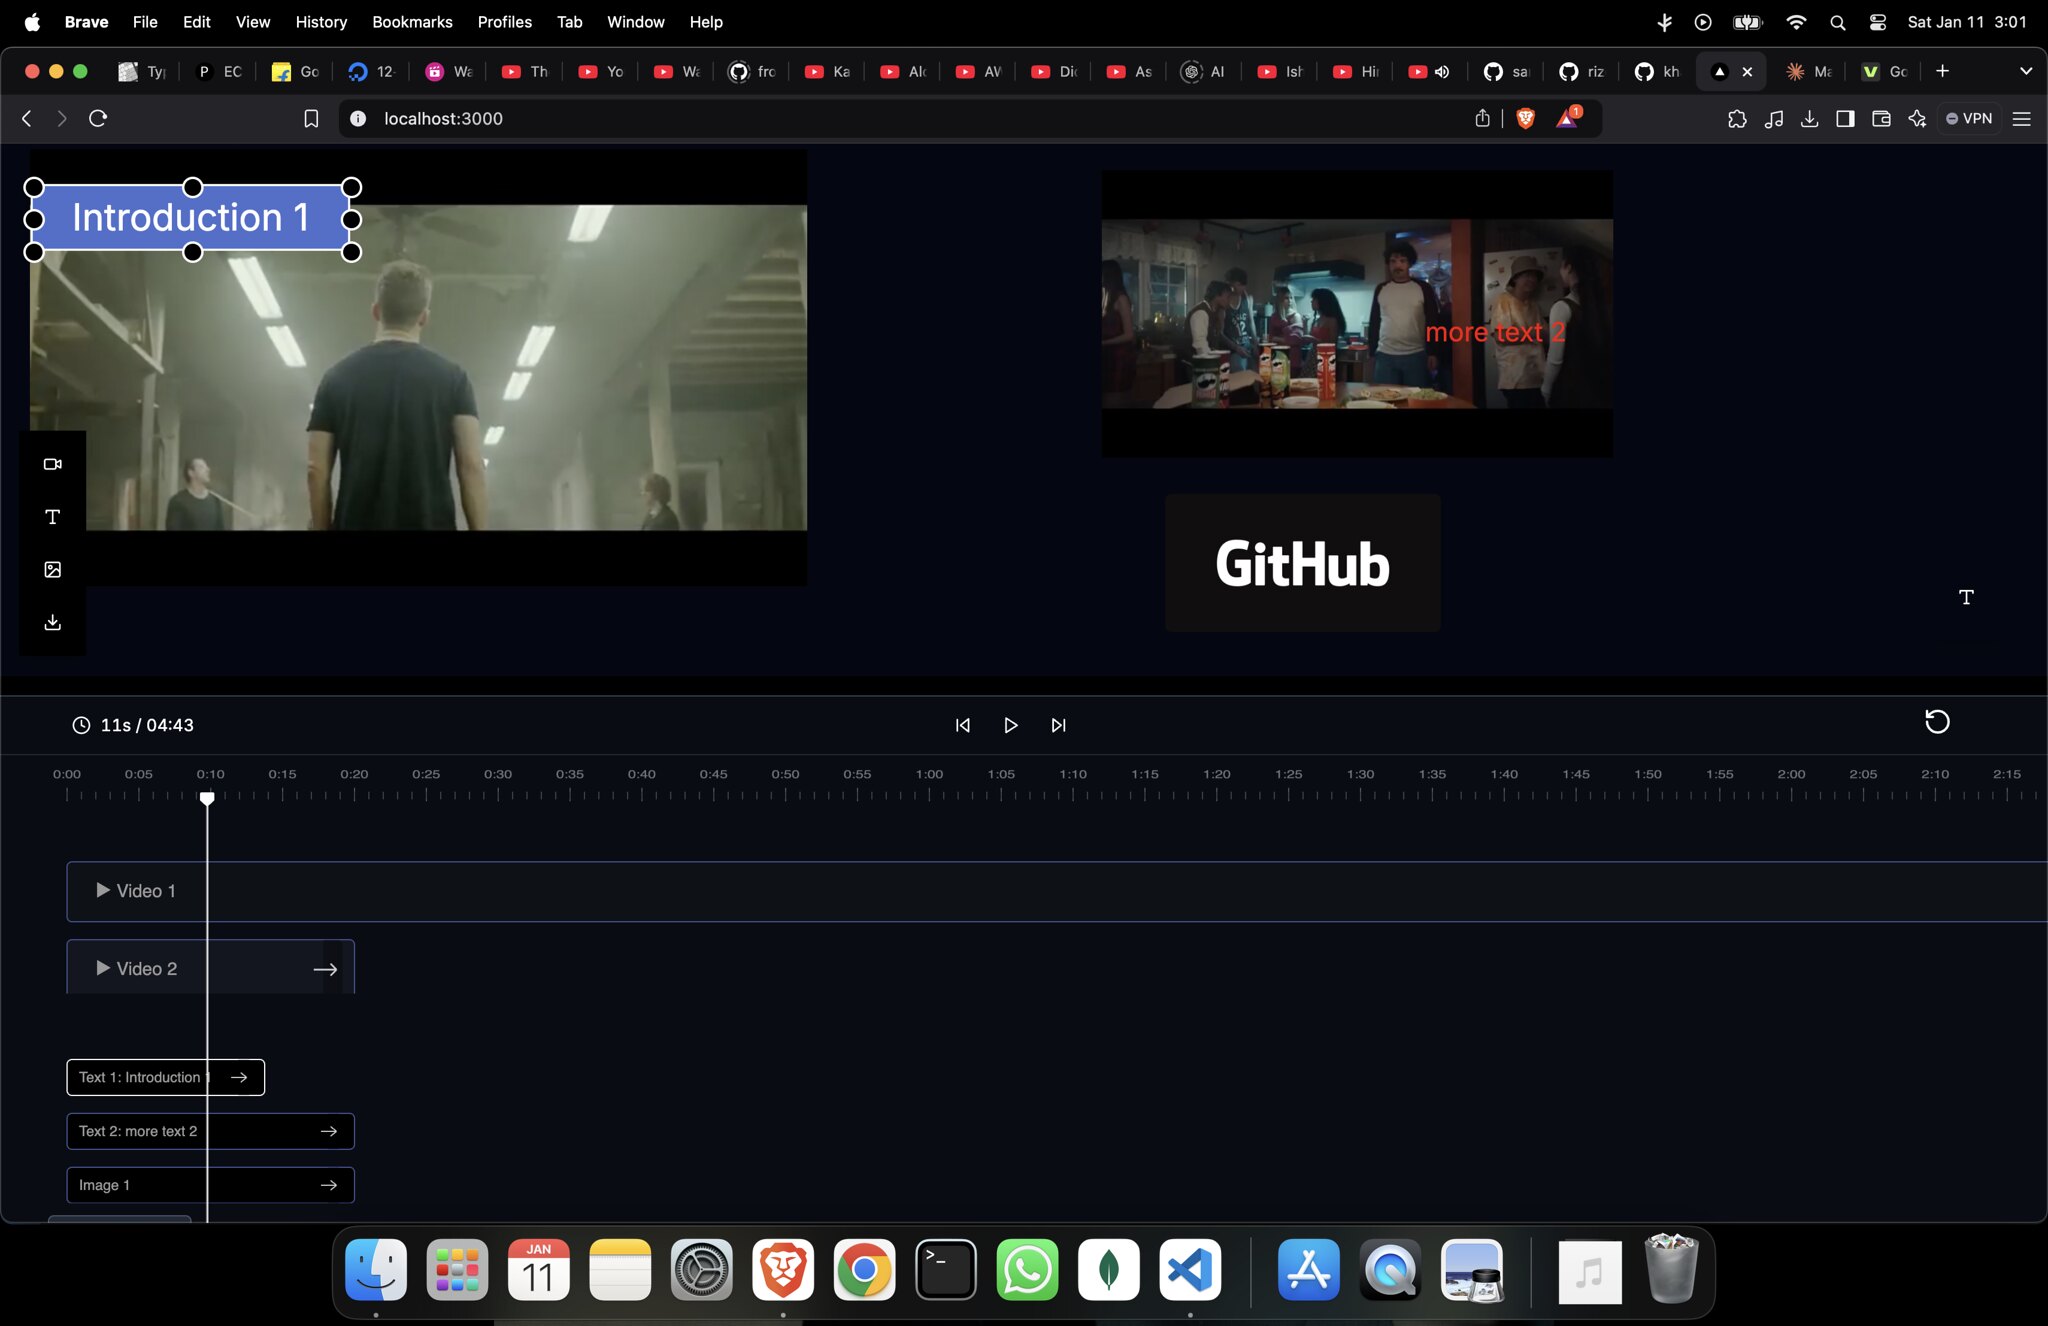Open macOS Control Center icon
Viewport: 2048px width, 1326px height.
tap(1878, 22)
